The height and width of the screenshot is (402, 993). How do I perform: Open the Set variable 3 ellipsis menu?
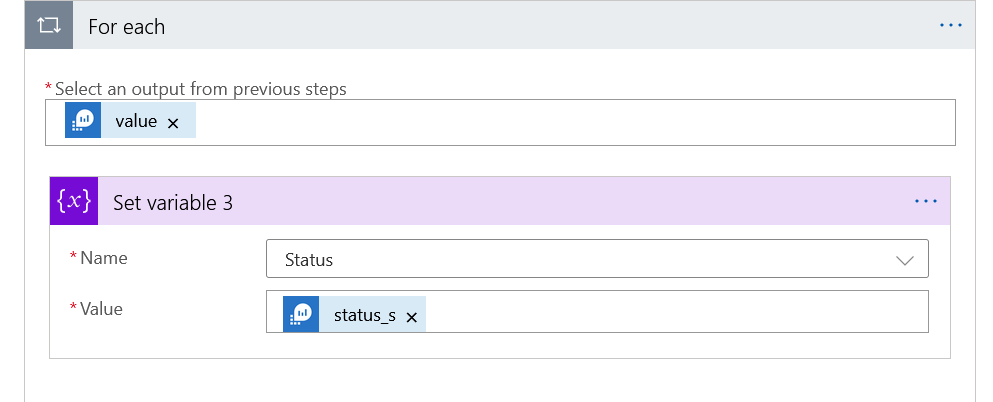pyautogui.click(x=926, y=202)
